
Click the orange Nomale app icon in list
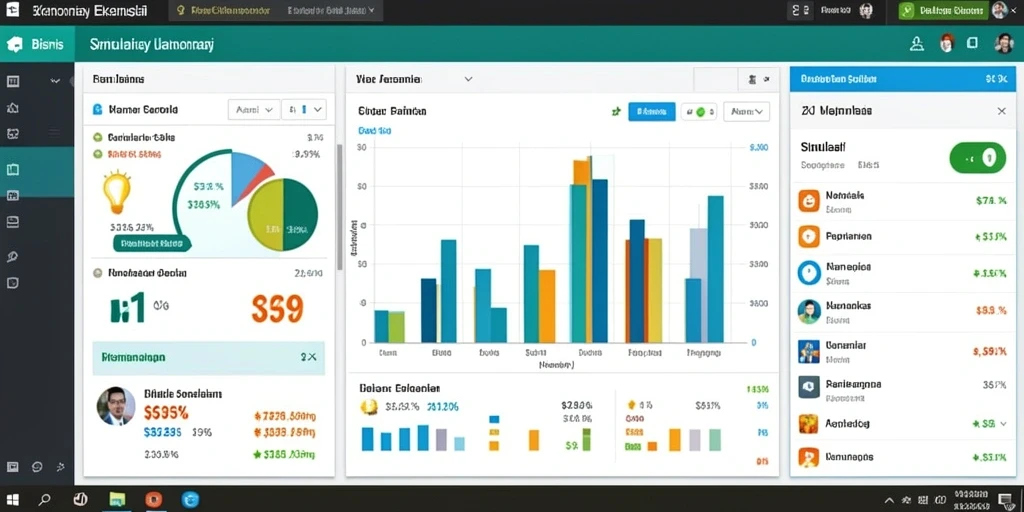point(808,201)
